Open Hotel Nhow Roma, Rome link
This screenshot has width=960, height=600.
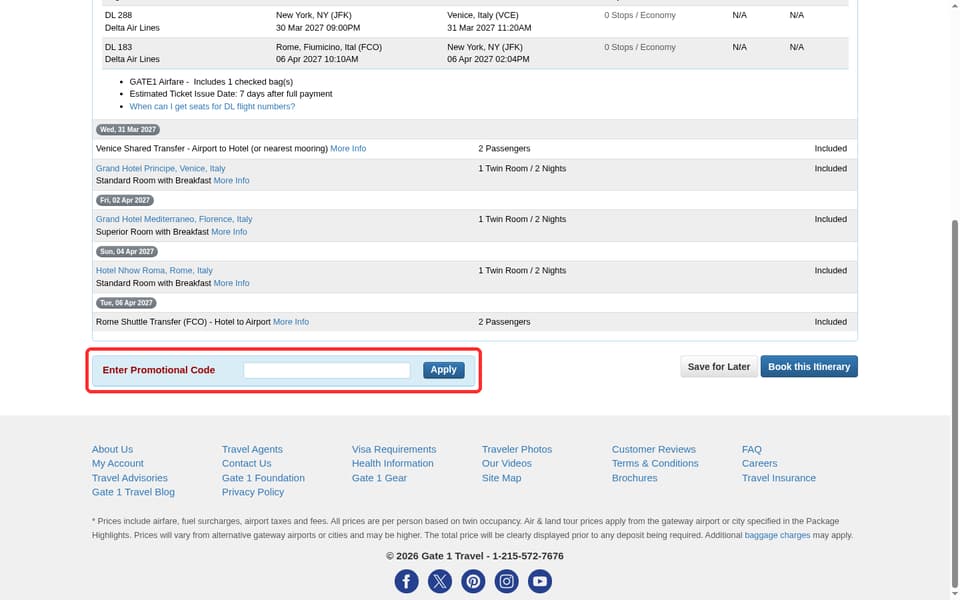pyautogui.click(x=154, y=271)
